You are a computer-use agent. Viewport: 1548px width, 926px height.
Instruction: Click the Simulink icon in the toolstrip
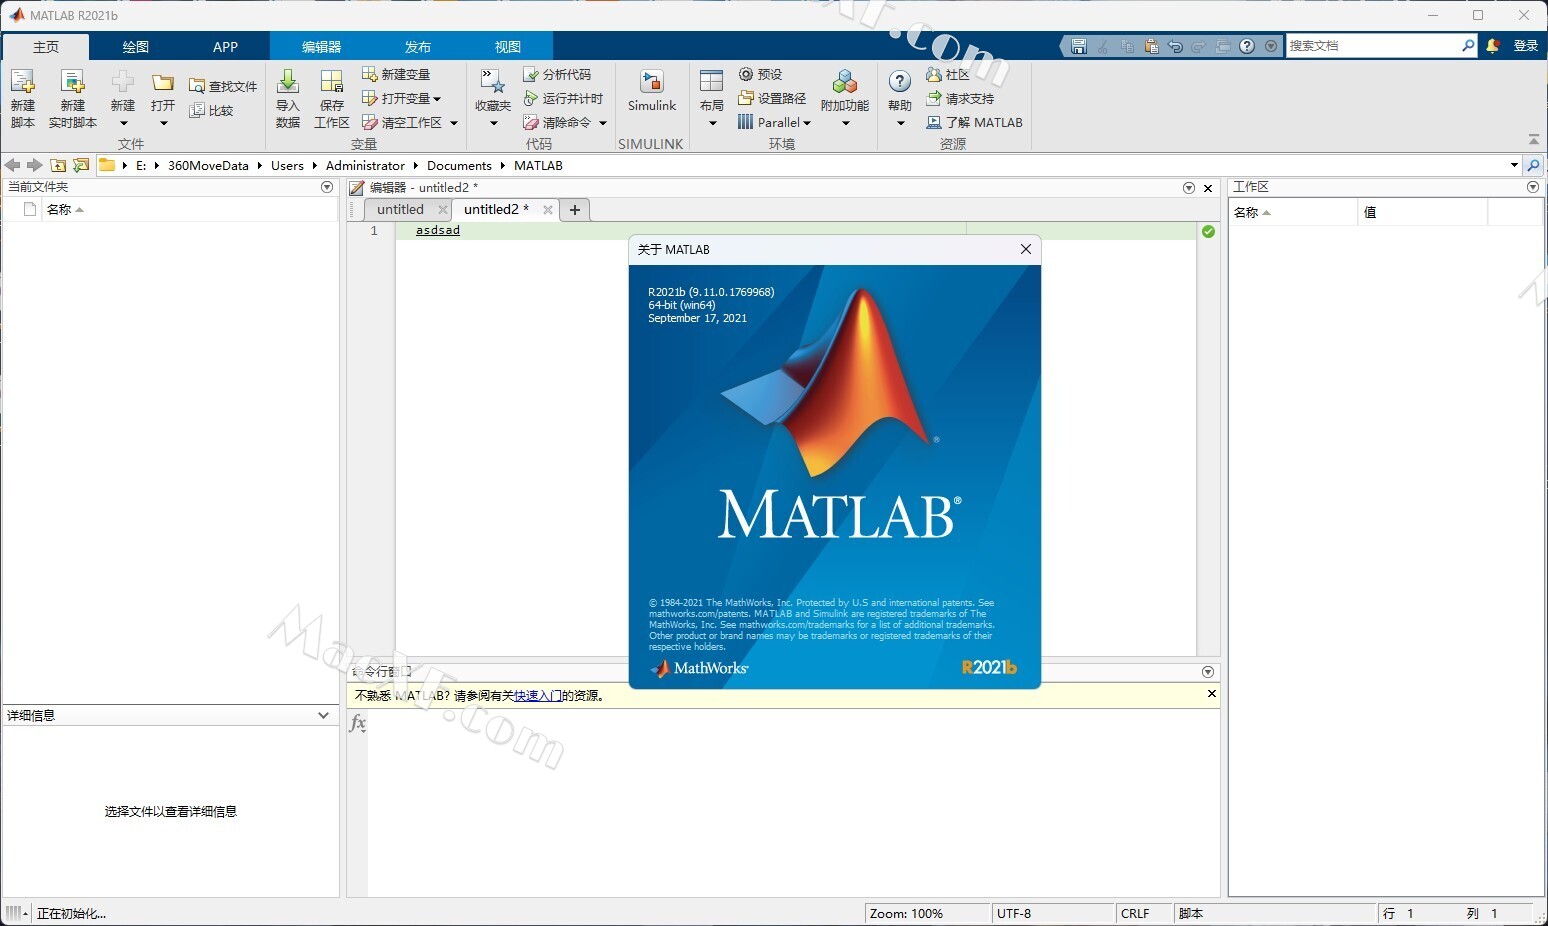coord(652,84)
